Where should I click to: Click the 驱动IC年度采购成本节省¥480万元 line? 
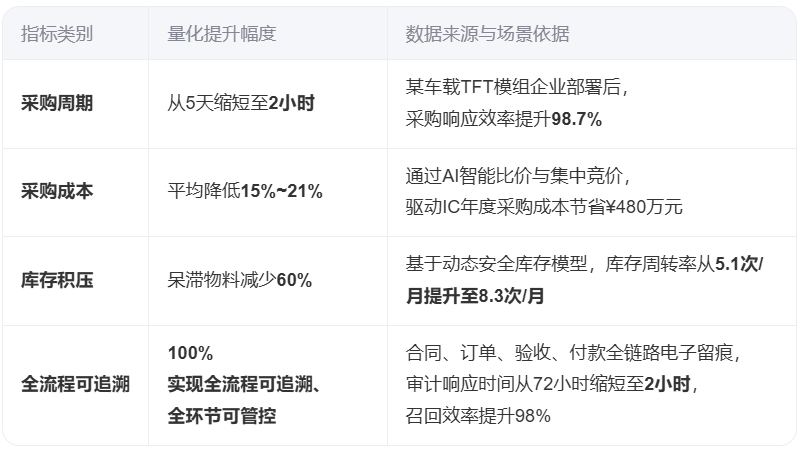[544, 207]
